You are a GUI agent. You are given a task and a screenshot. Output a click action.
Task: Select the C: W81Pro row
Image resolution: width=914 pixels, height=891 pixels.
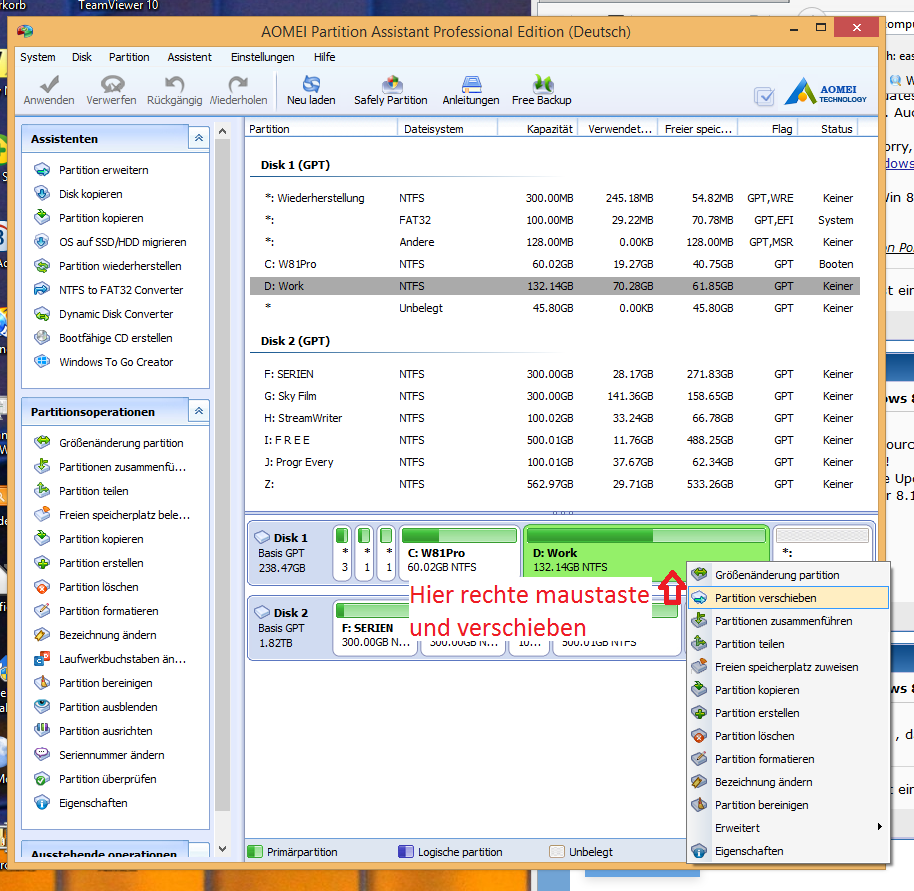click(x=555, y=264)
